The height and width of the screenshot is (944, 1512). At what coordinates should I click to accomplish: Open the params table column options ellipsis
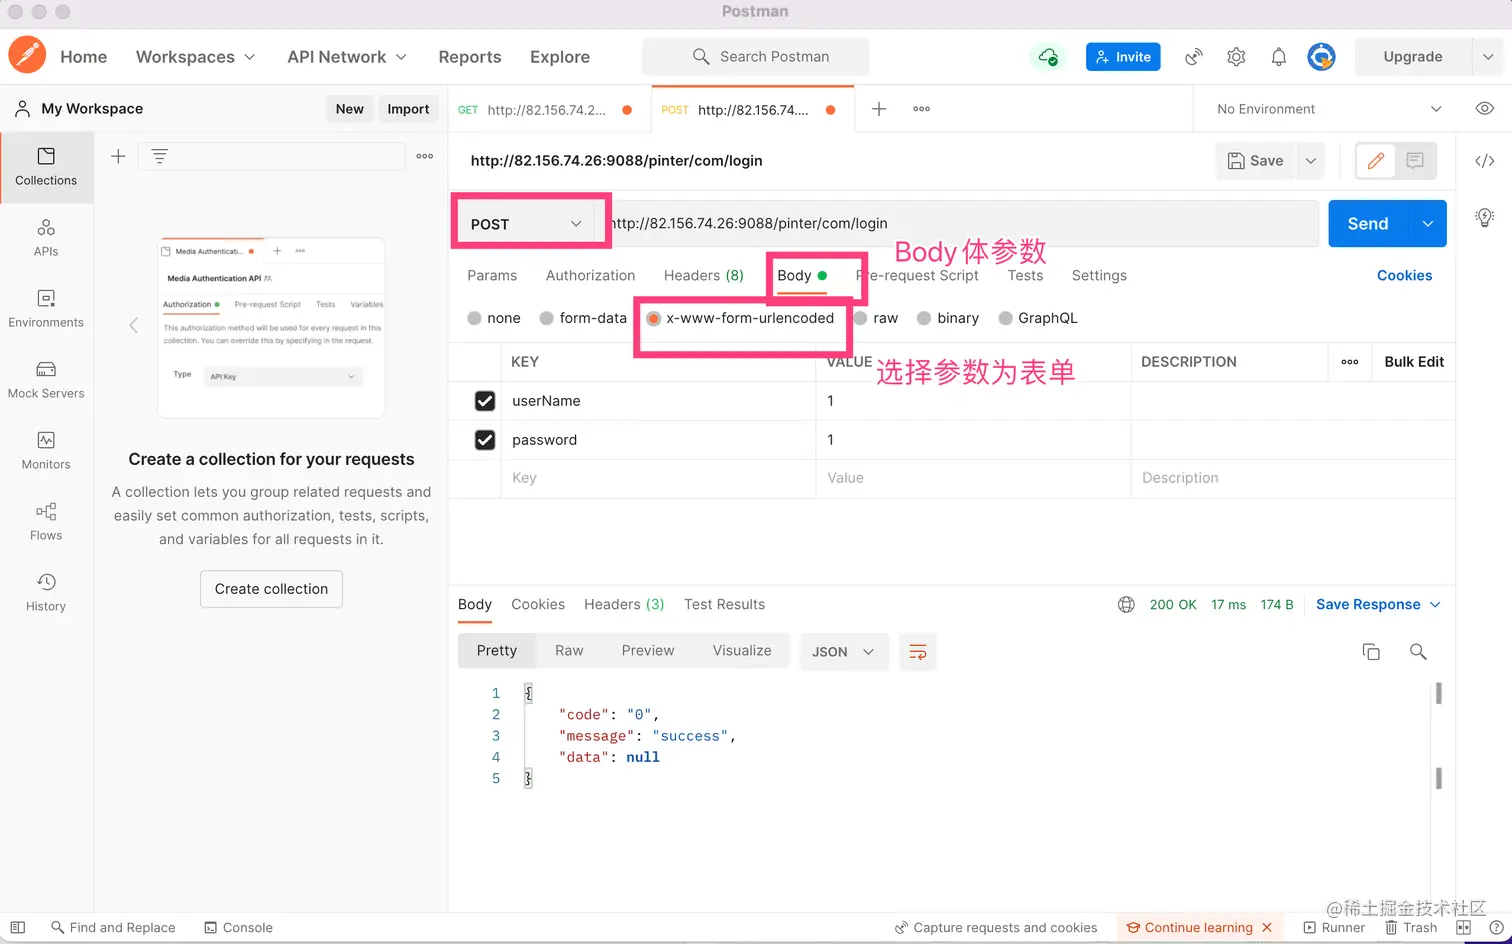pyautogui.click(x=1350, y=362)
